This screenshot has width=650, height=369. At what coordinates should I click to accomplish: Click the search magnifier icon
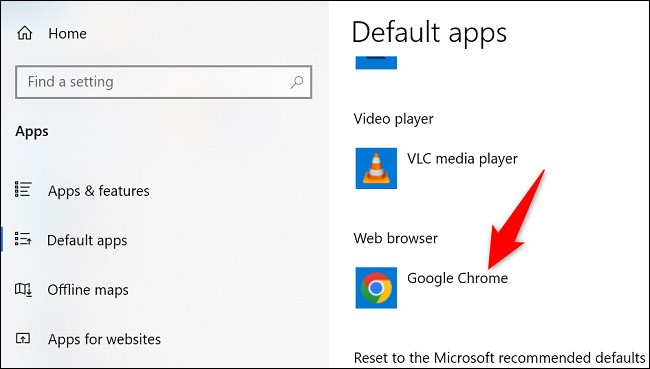296,82
